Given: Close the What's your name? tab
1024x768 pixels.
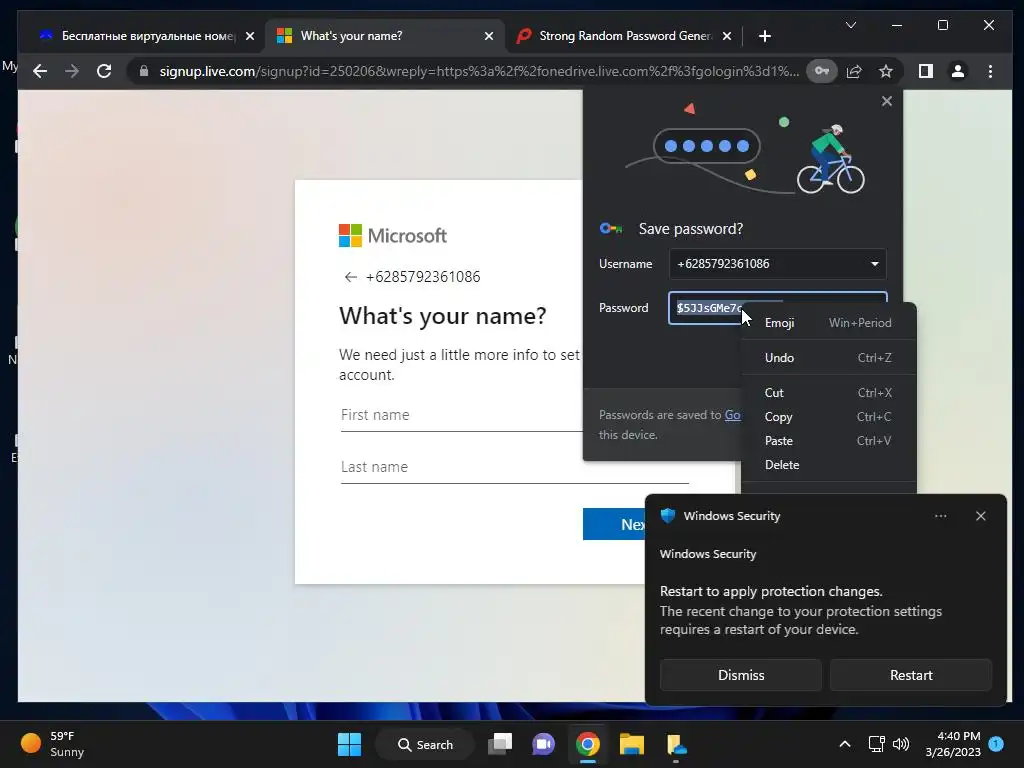Looking at the screenshot, I should pos(488,36).
